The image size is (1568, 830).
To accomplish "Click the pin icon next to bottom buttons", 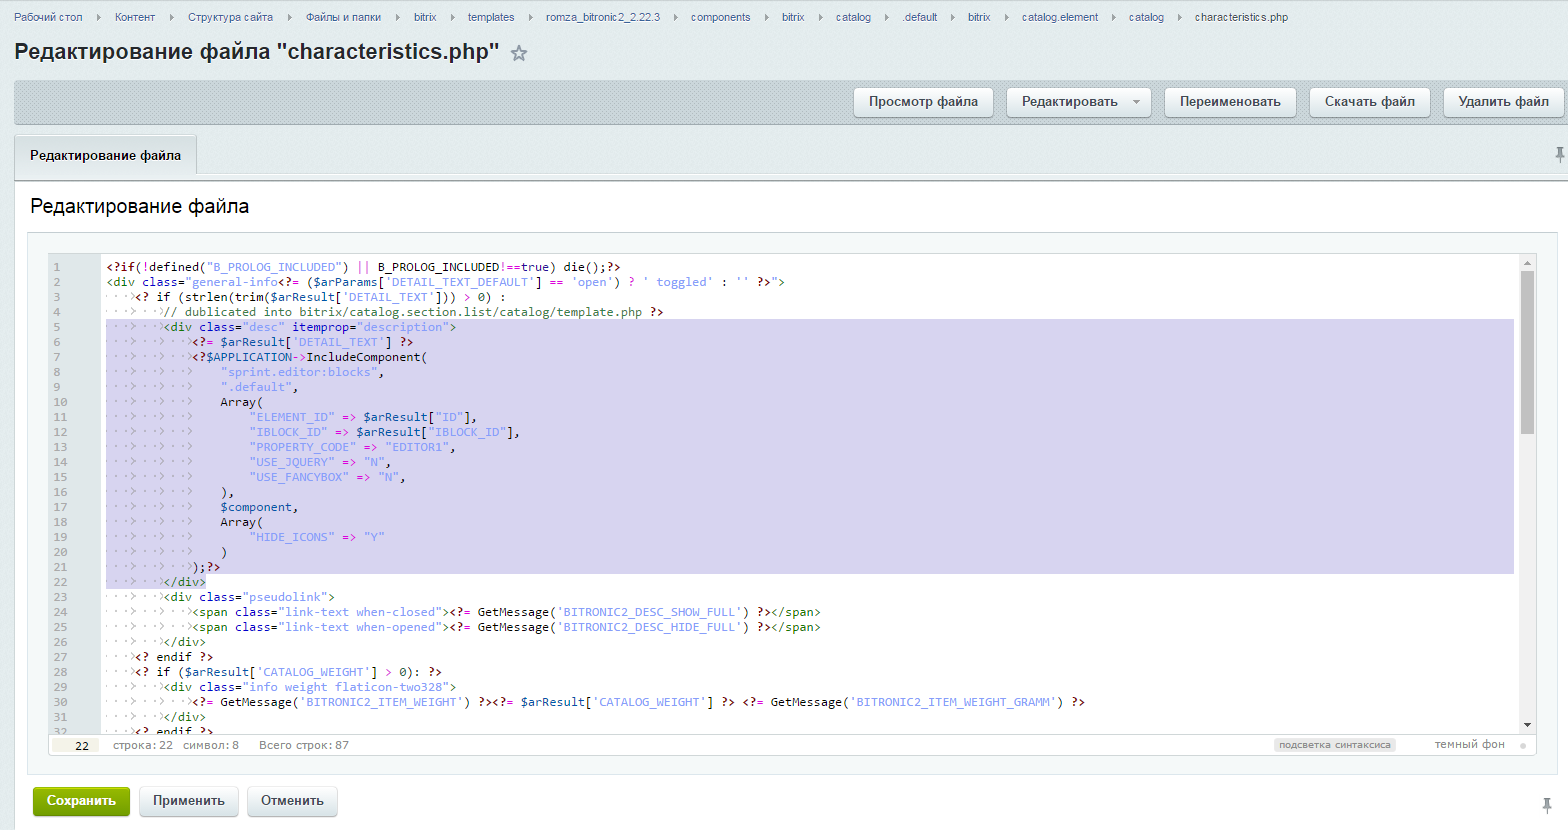I will (1547, 804).
